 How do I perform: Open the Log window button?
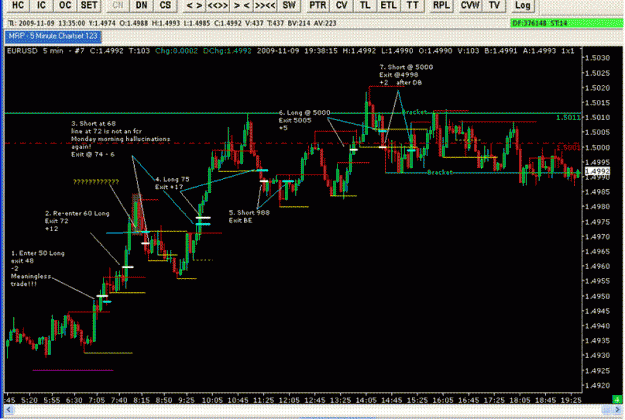click(523, 5)
